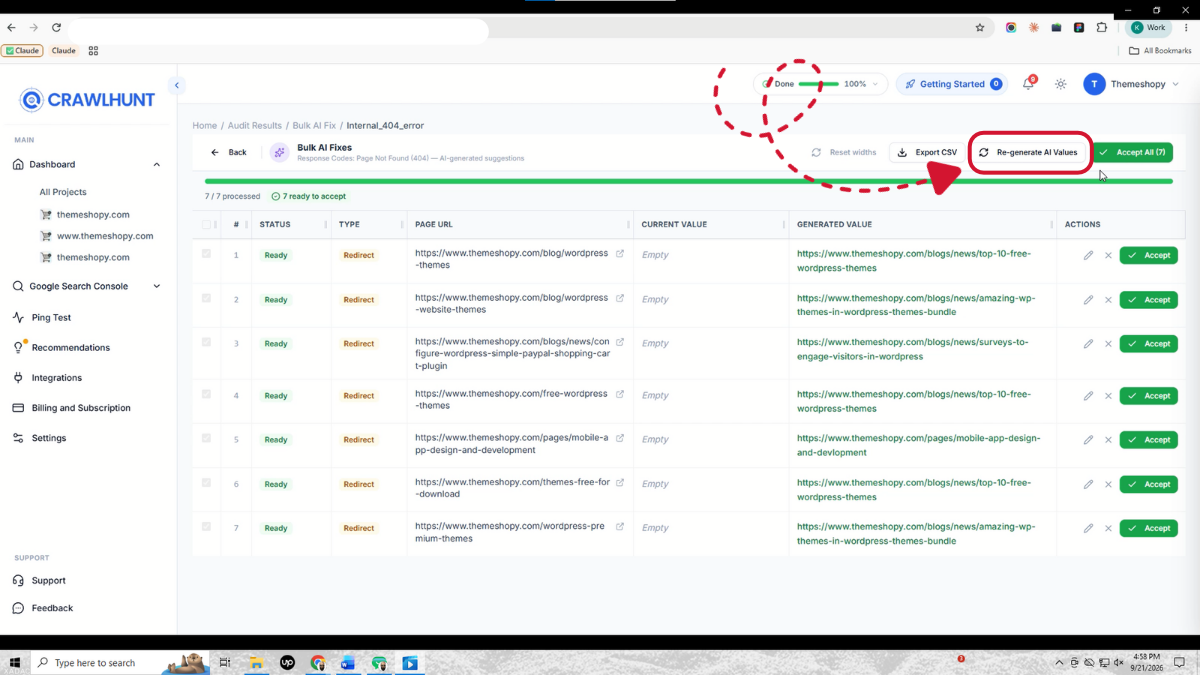
Task: Click Reset widths
Action: (x=844, y=152)
